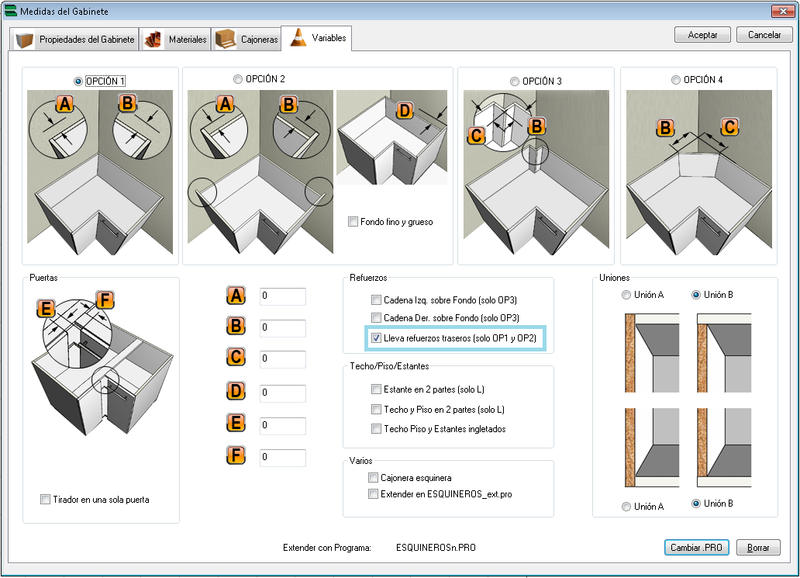
Task: Click the orange B icon beside input
Action: pos(236,325)
